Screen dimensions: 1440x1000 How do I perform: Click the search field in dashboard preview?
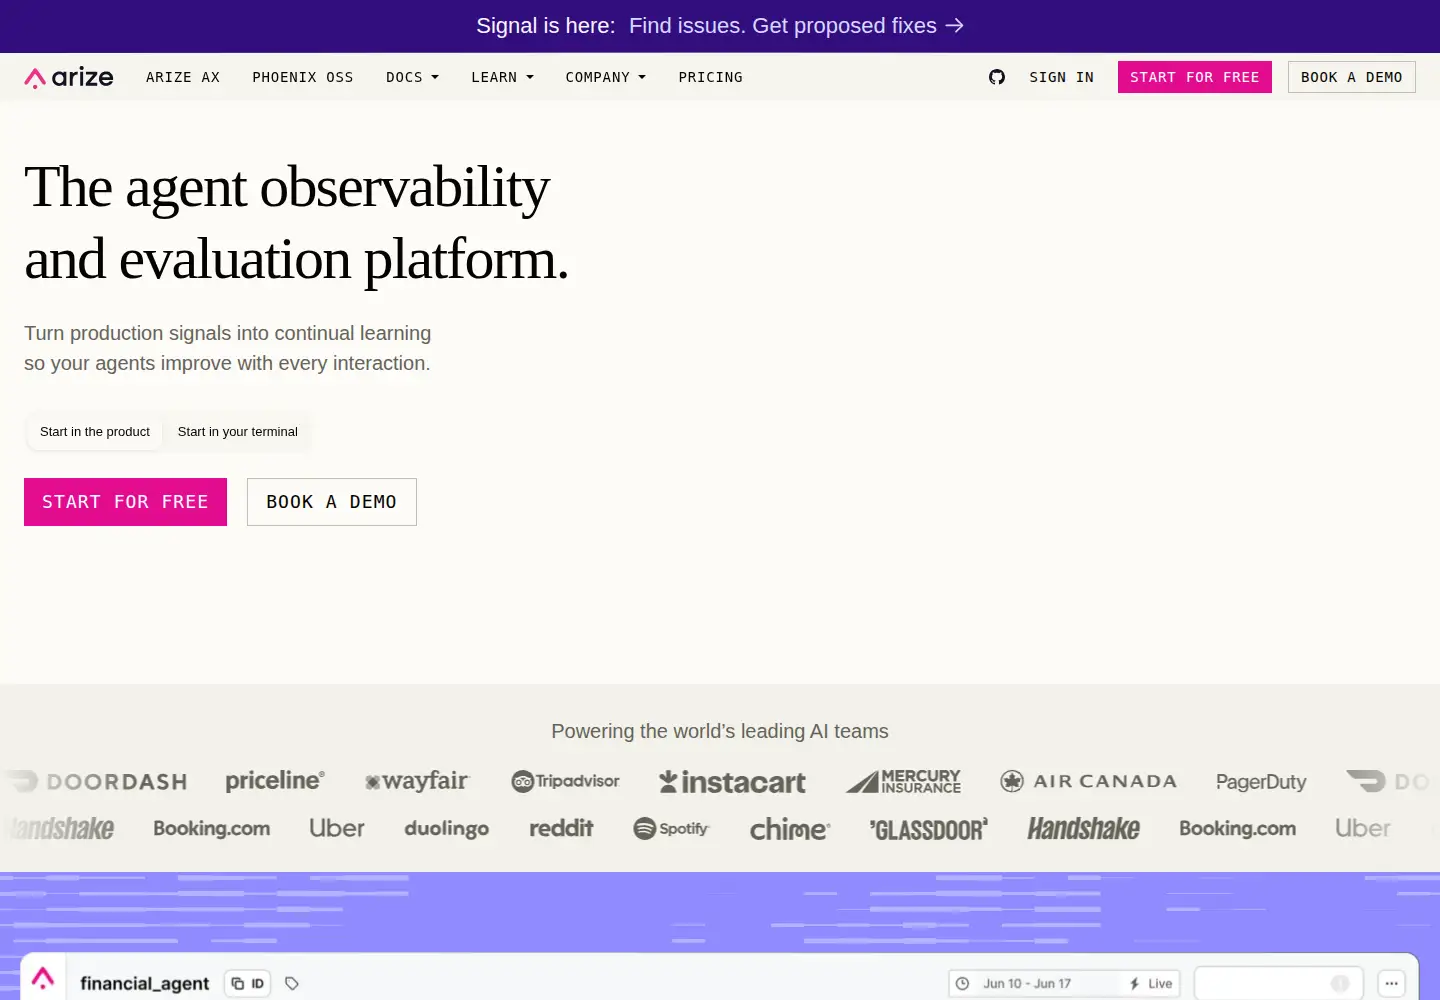pyautogui.click(x=1278, y=984)
